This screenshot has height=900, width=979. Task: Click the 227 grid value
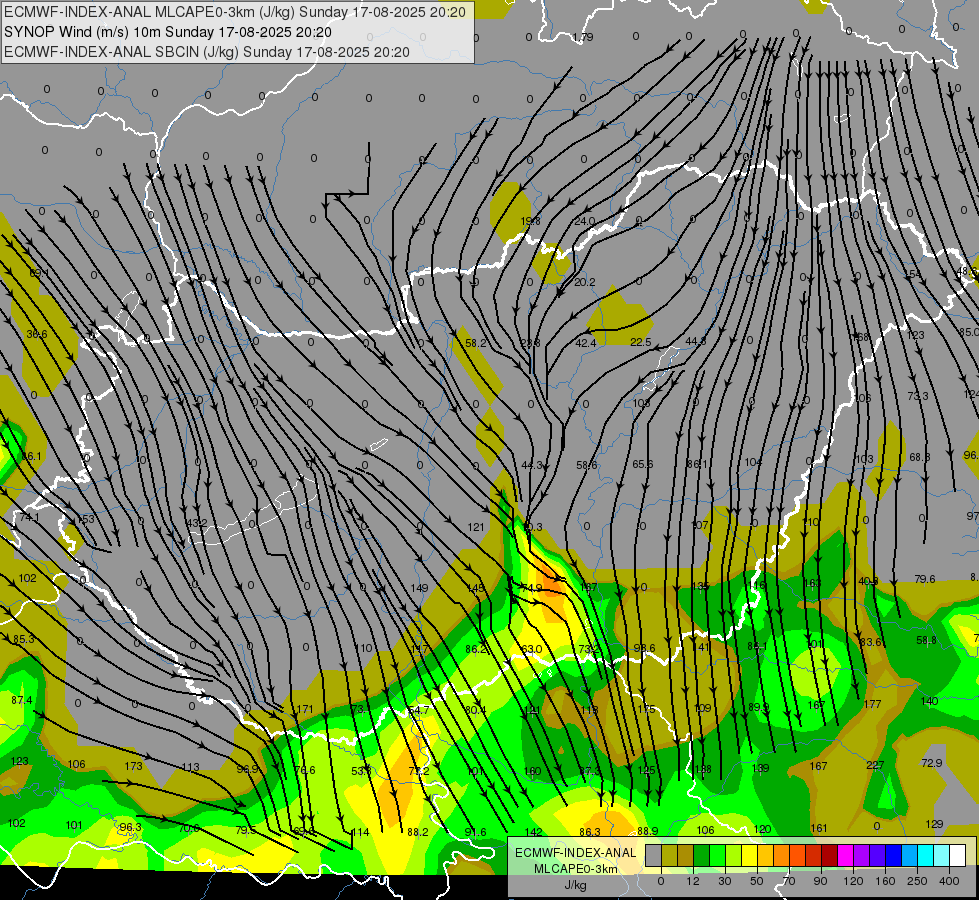pyautogui.click(x=875, y=765)
